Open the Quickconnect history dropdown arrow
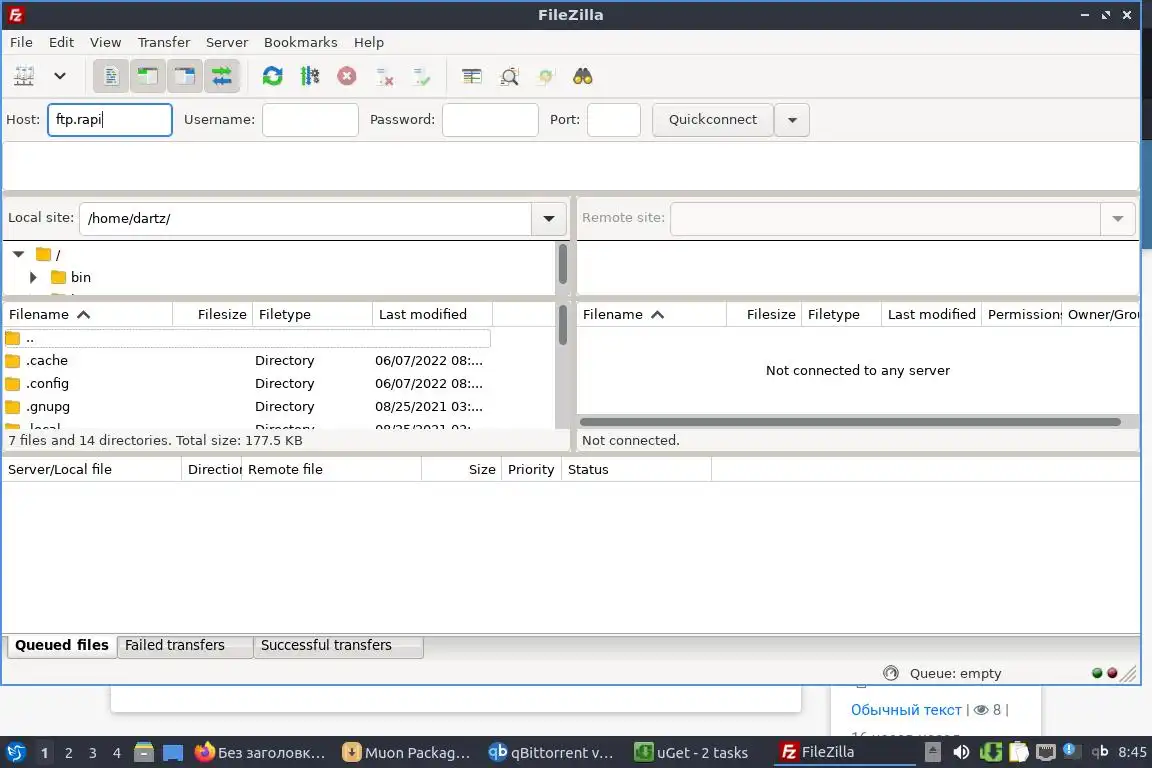 (x=792, y=120)
